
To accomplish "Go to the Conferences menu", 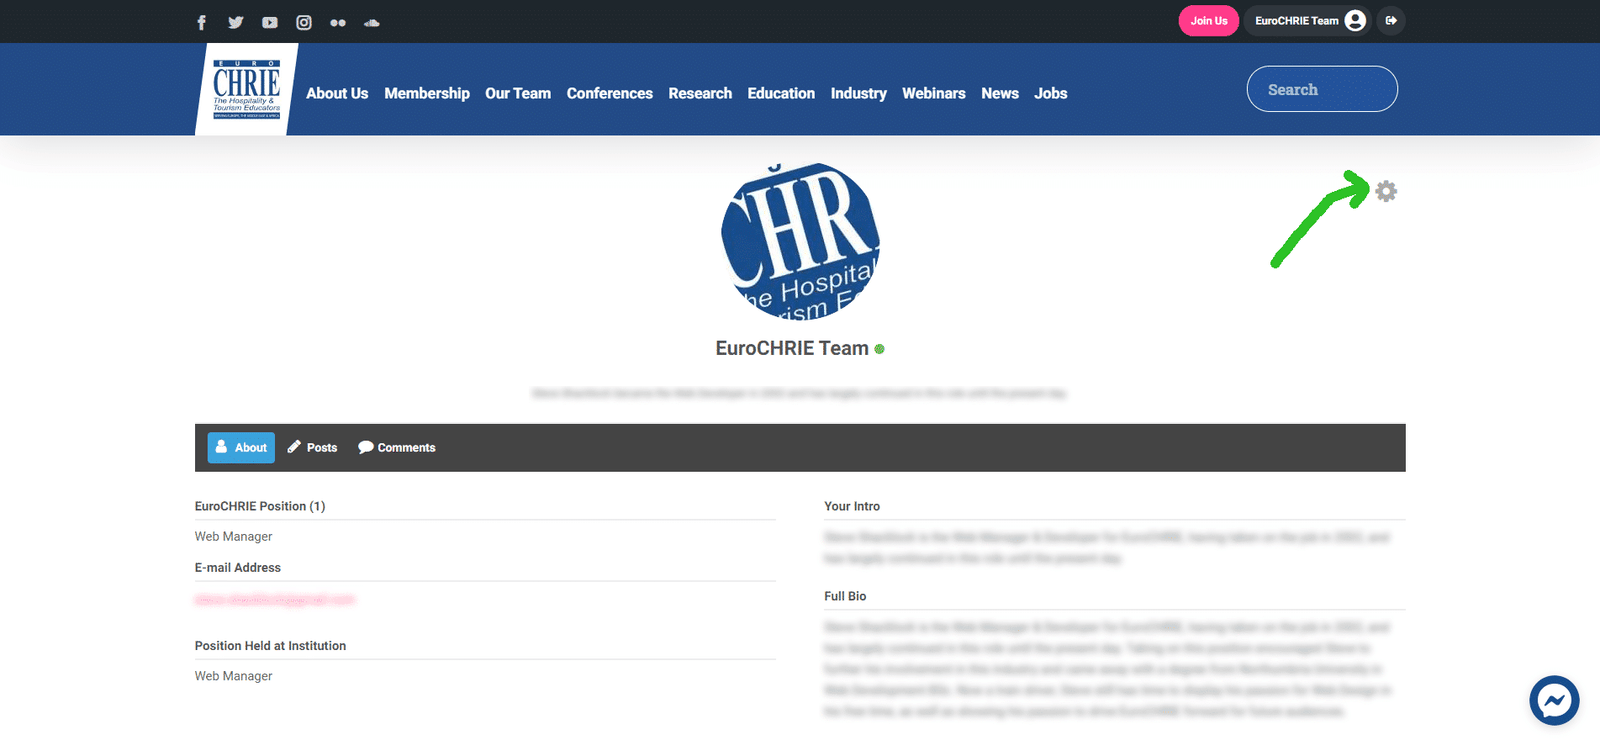I will (609, 93).
